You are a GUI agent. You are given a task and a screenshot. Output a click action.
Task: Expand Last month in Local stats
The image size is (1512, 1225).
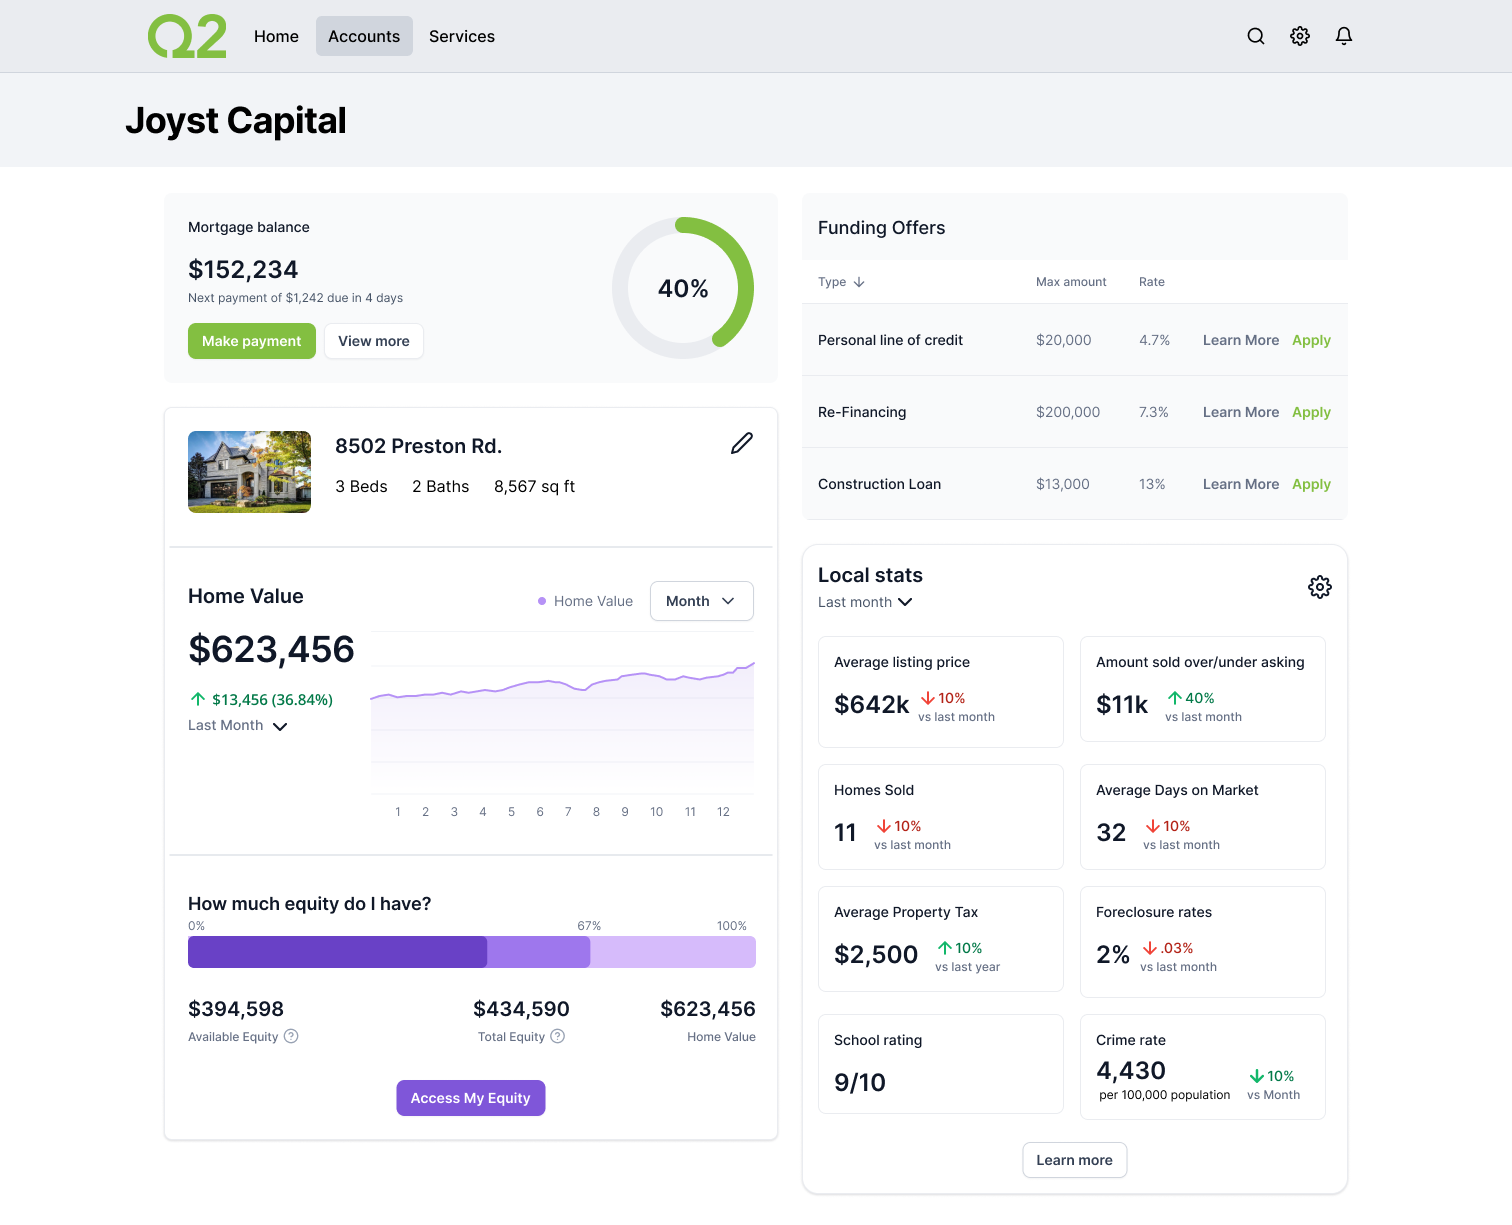[x=865, y=602]
